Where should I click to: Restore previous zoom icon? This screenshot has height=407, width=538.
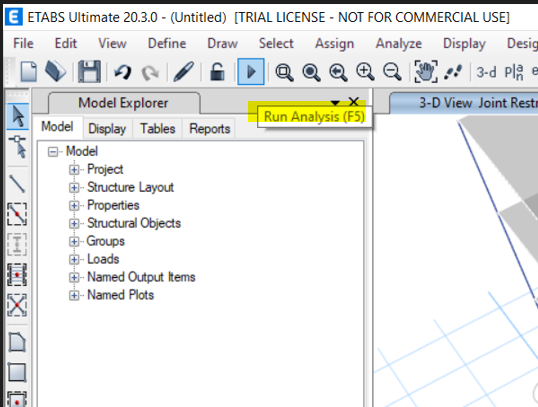pyautogui.click(x=338, y=72)
